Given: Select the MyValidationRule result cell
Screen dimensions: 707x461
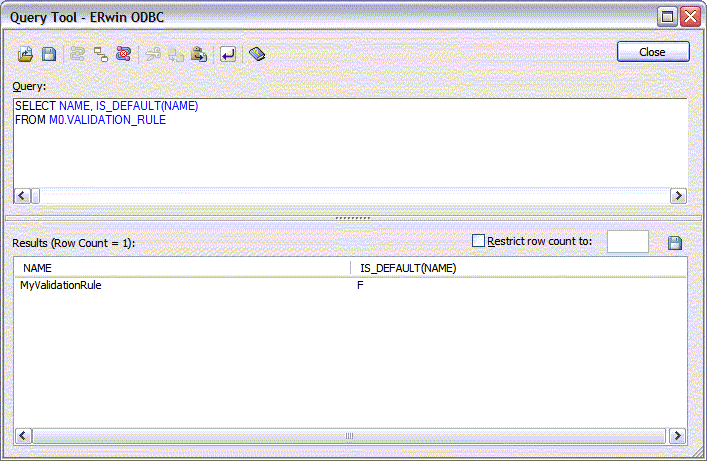Looking at the screenshot, I should (x=61, y=285).
